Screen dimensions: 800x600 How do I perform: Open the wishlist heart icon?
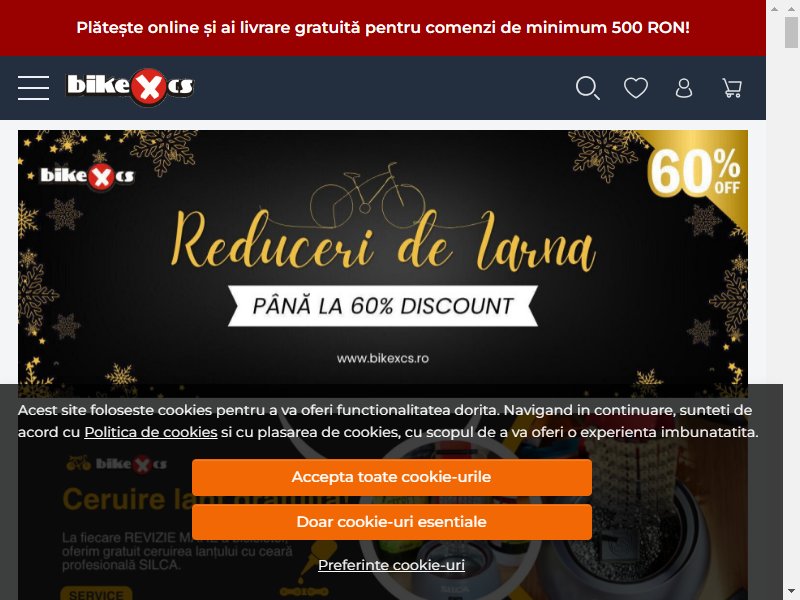[x=636, y=88]
